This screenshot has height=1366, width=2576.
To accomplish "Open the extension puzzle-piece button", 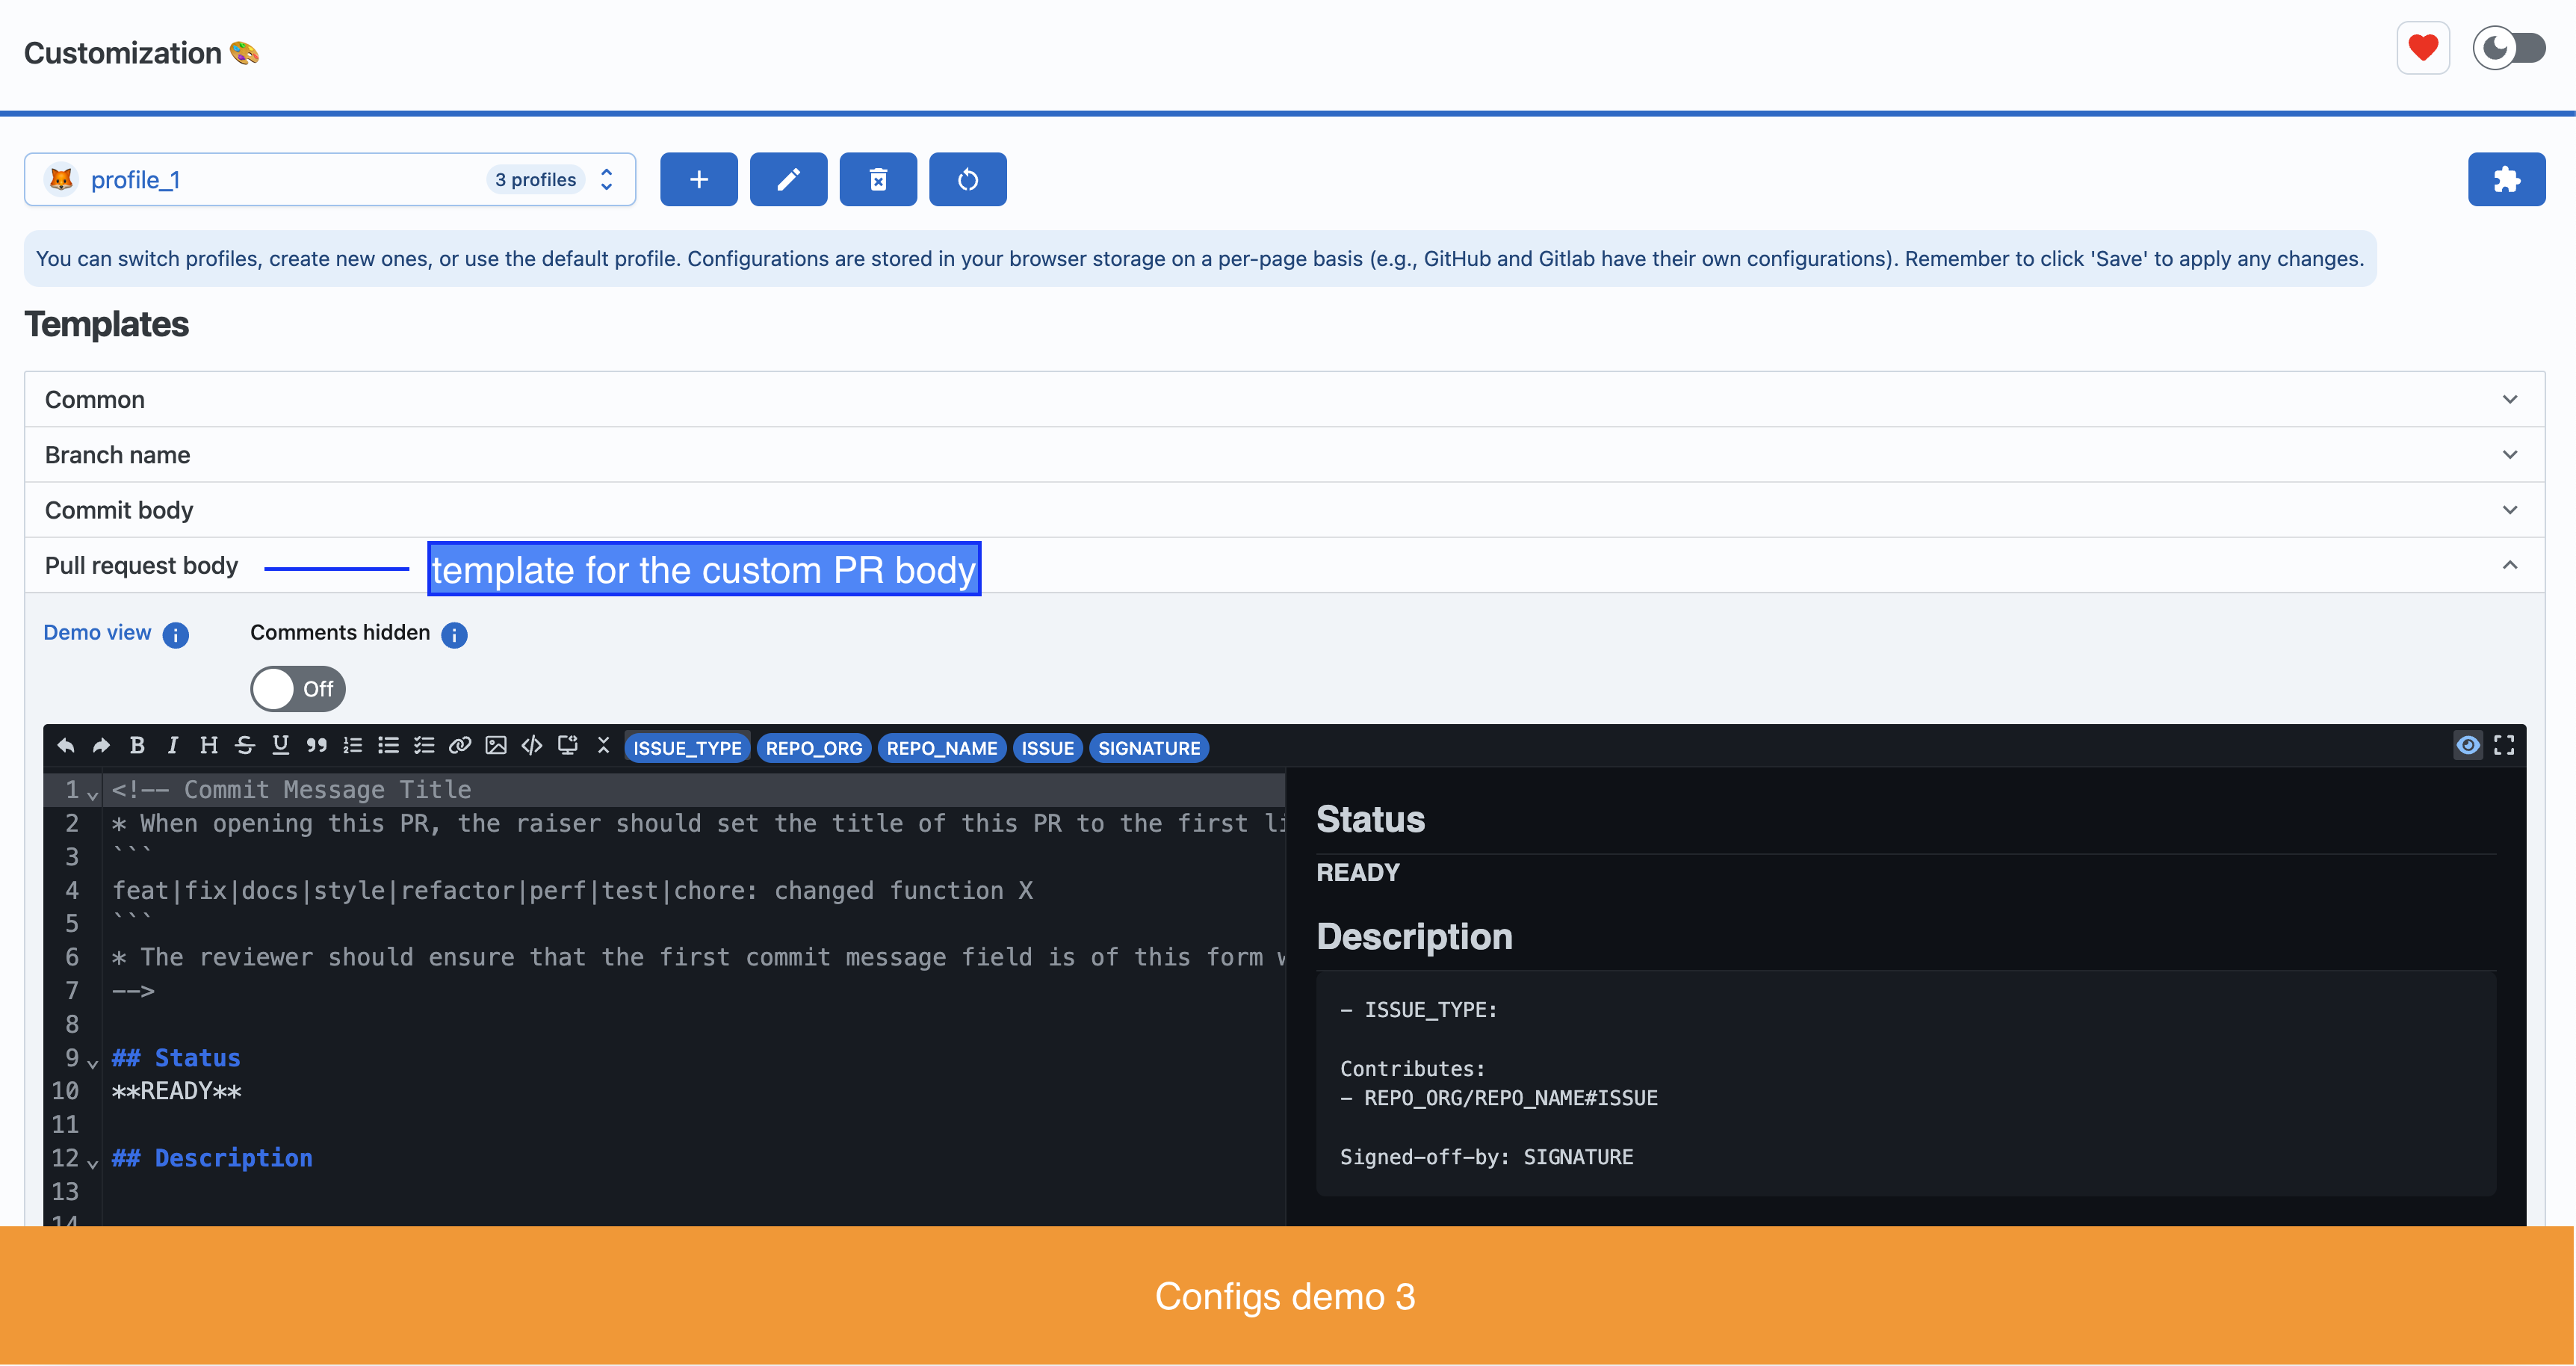I will coord(2506,180).
